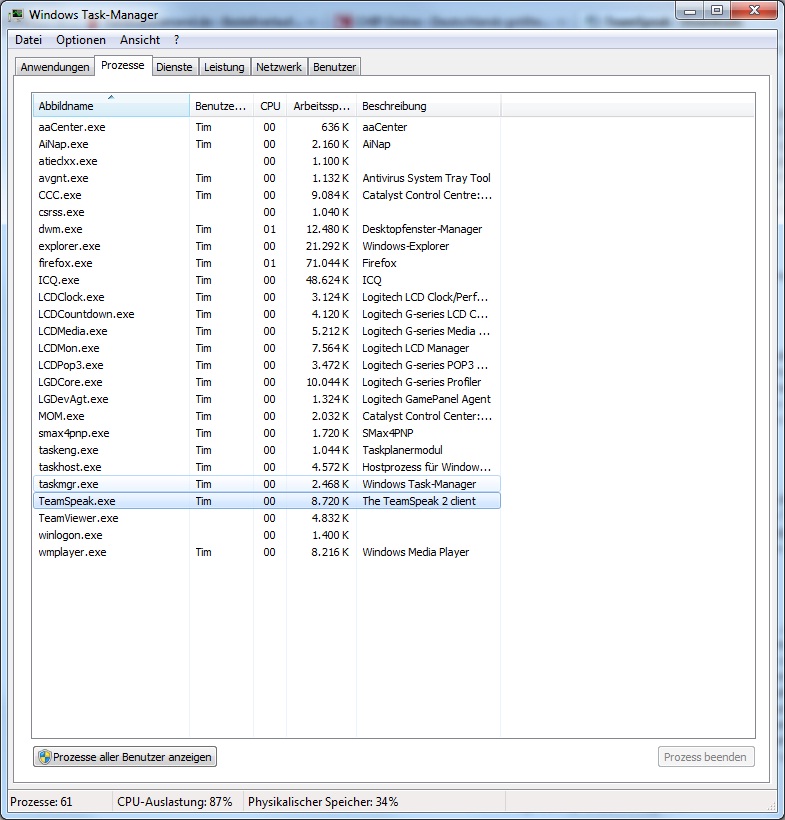Open the Leistung tab
Screen dimensions: 785x820
click(x=224, y=67)
